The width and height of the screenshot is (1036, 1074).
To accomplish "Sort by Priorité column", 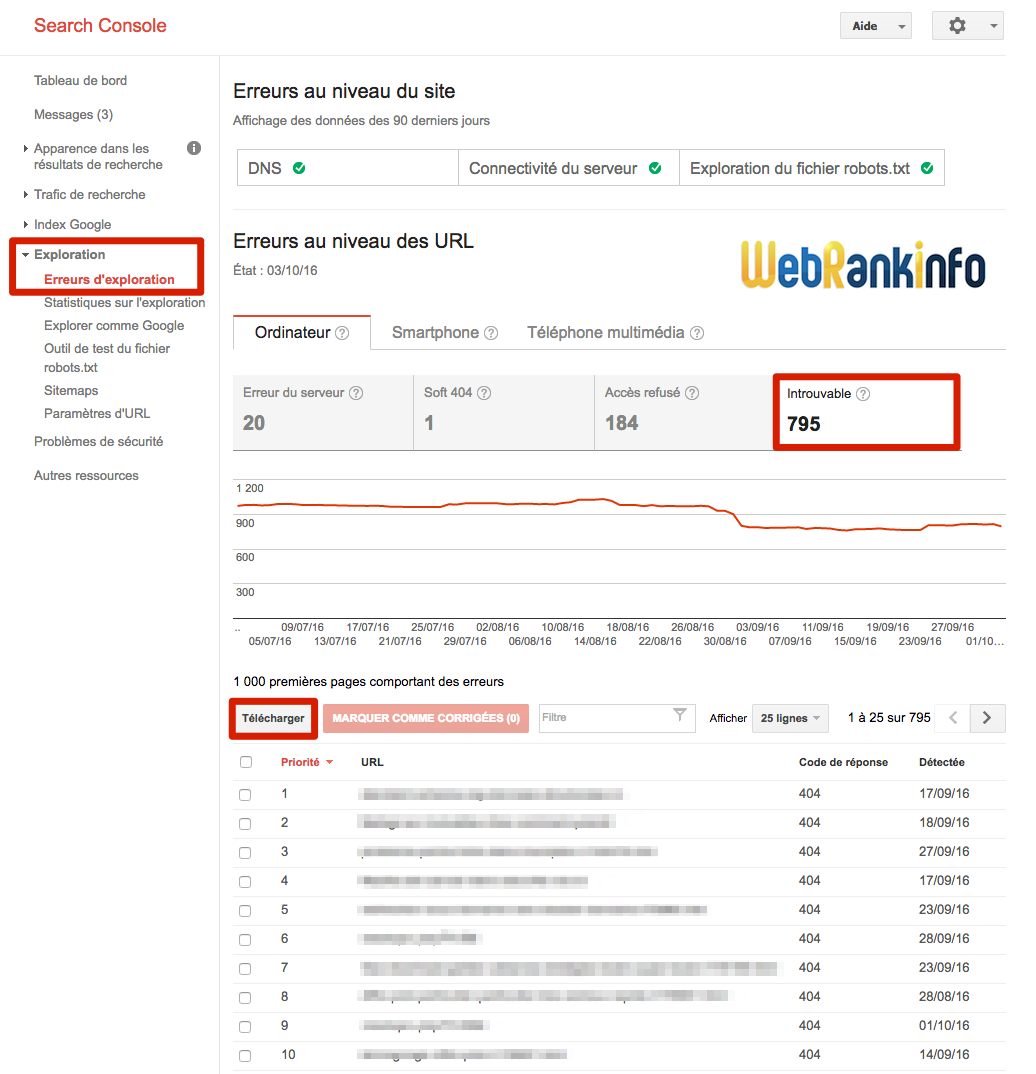I will pos(307,762).
